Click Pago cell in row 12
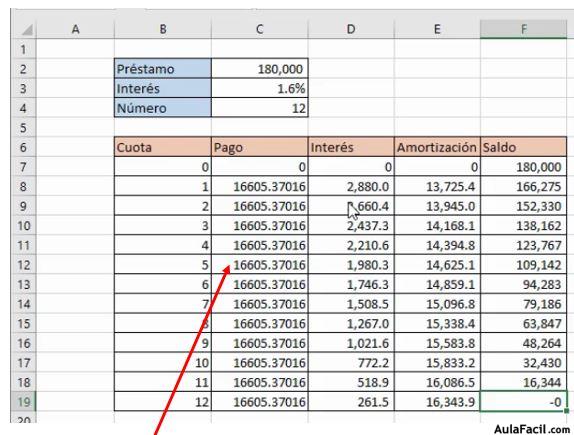574x435 pixels. tap(260, 265)
